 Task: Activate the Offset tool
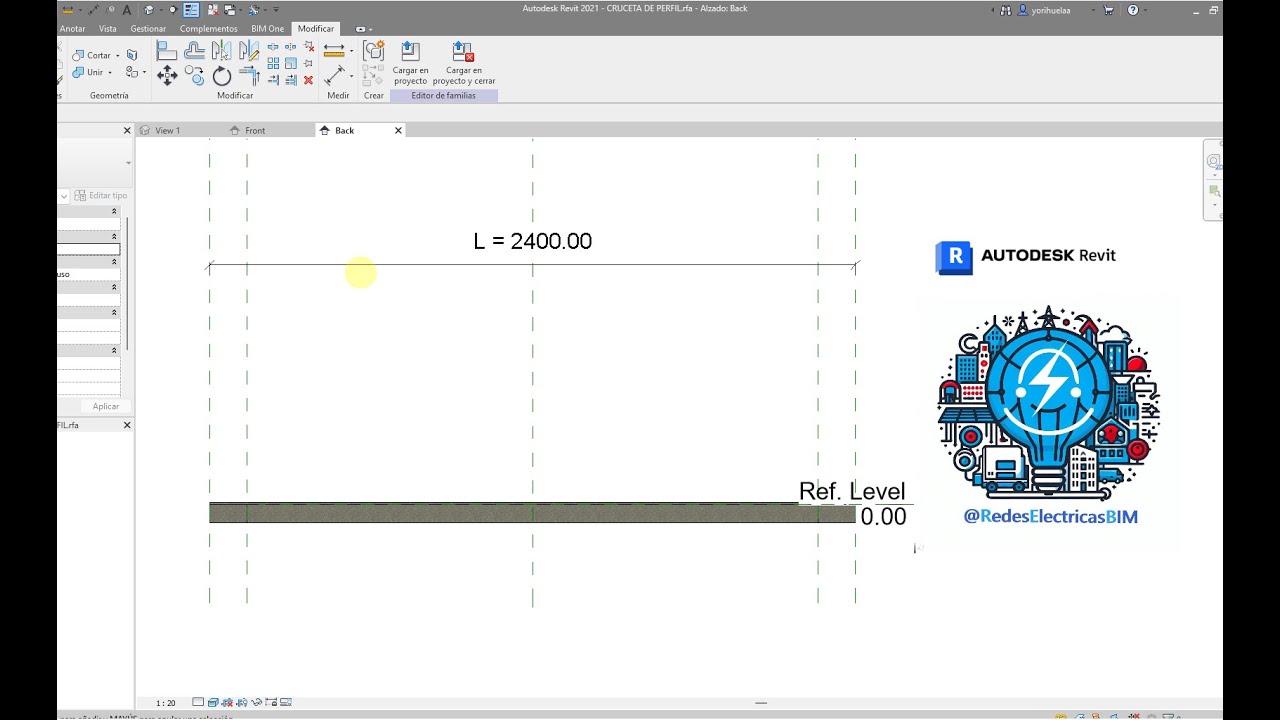pyautogui.click(x=195, y=52)
